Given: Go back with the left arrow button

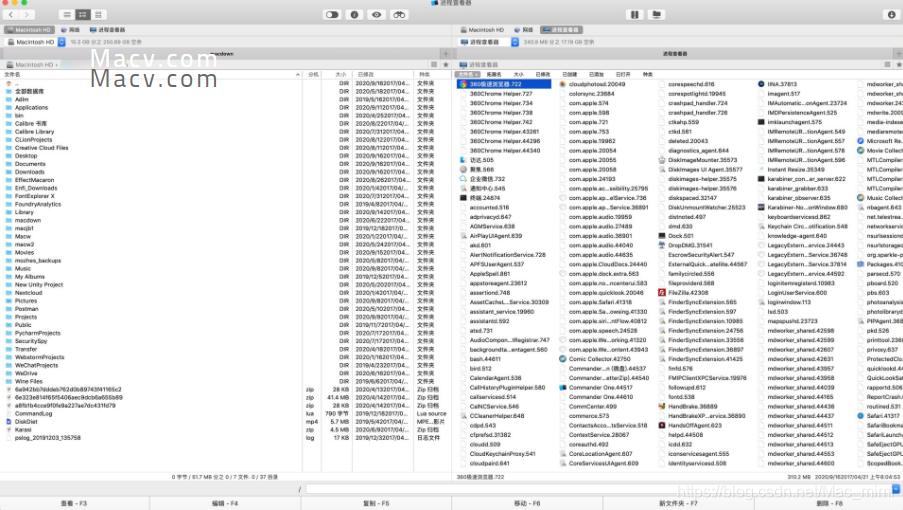Looking at the screenshot, I should [x=11, y=14].
